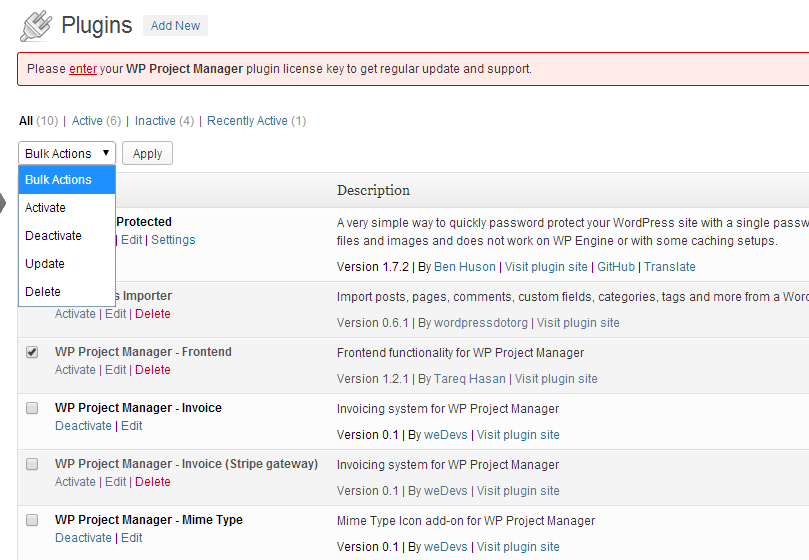Open Ben Huson author link
Image resolution: width=809 pixels, height=560 pixels.
click(x=464, y=267)
